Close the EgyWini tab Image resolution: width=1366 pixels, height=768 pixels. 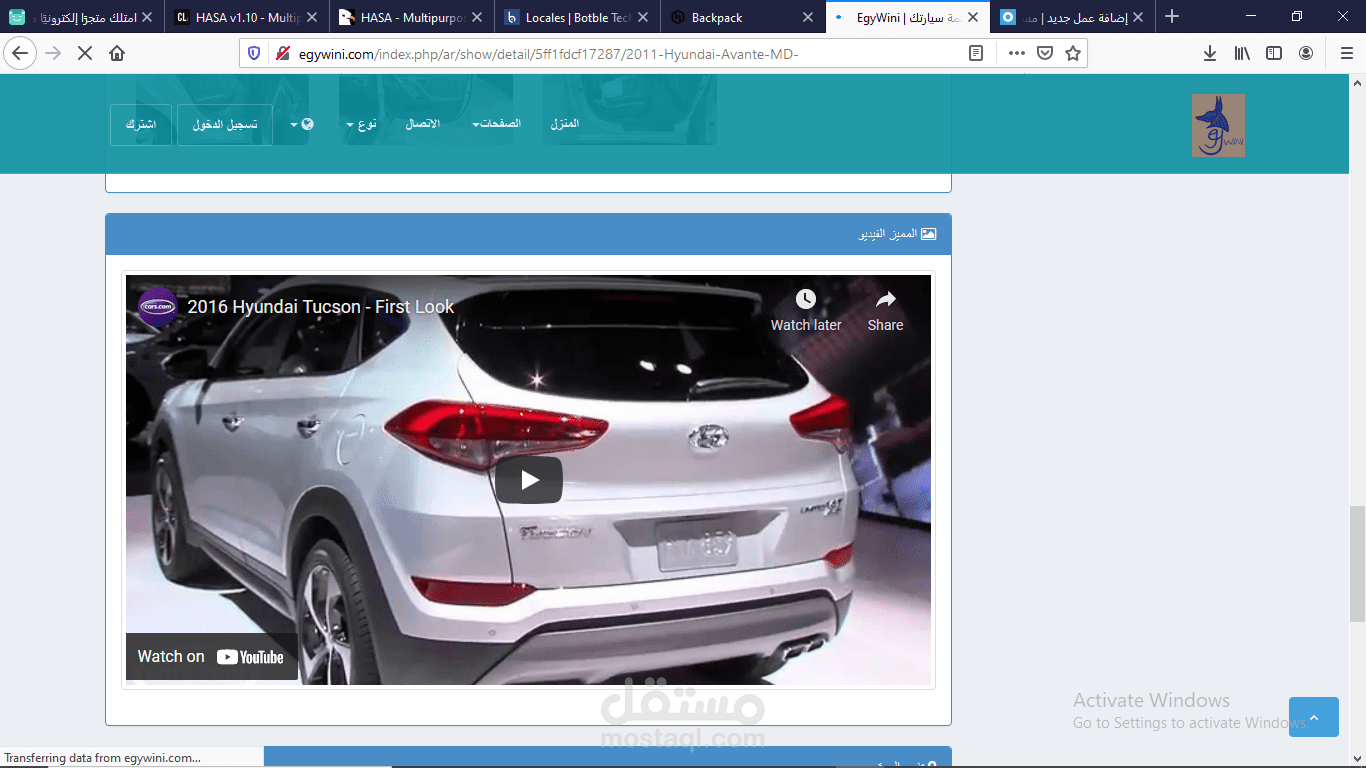(x=973, y=17)
